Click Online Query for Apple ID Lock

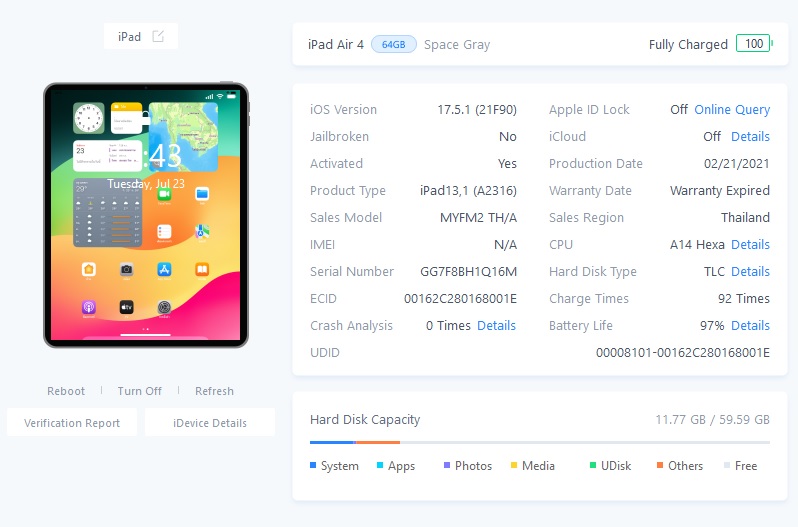pos(732,109)
